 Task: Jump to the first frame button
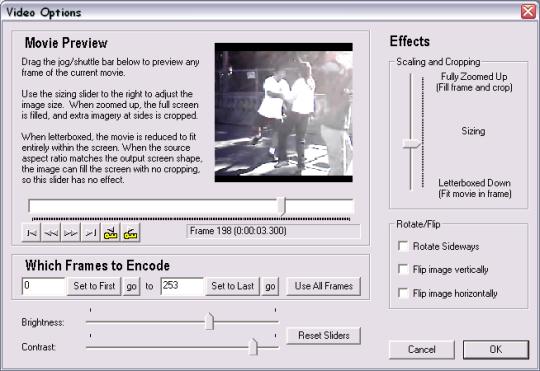pyautogui.click(x=31, y=233)
